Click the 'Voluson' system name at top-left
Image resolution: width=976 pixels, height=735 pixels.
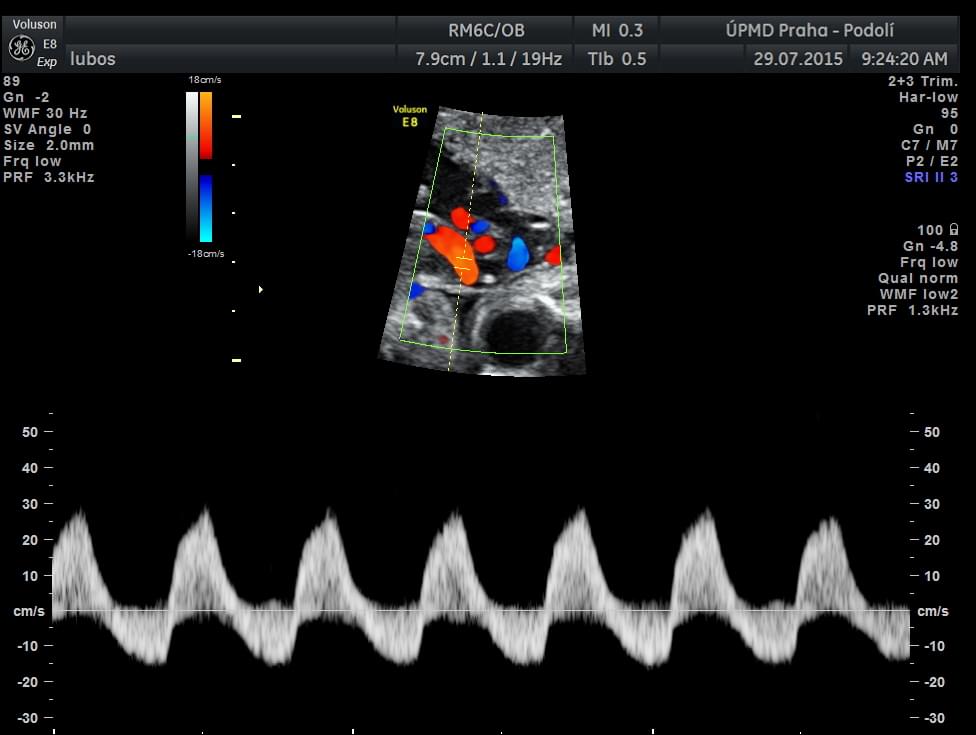point(34,24)
